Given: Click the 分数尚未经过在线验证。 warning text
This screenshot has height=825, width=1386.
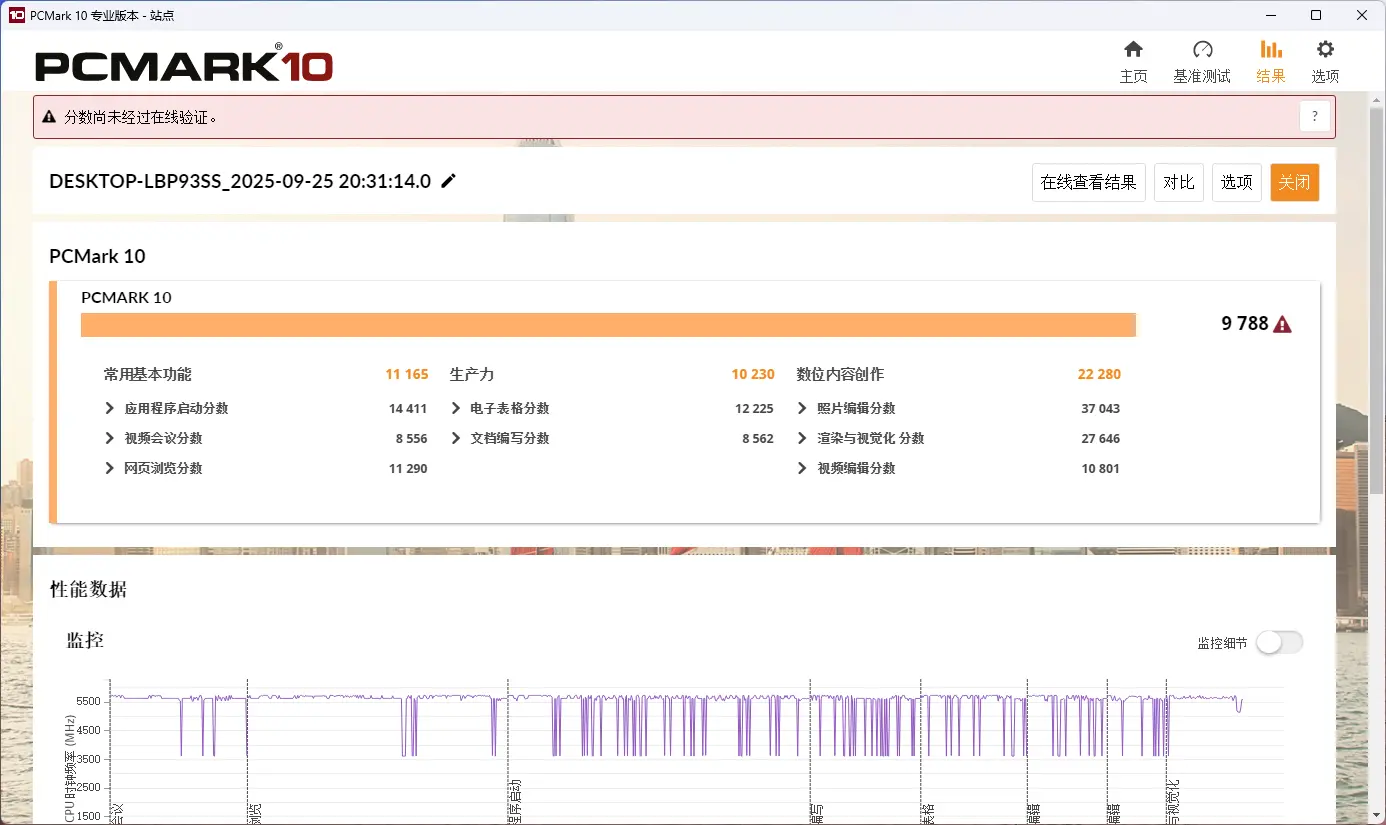Looking at the screenshot, I should tap(141, 117).
